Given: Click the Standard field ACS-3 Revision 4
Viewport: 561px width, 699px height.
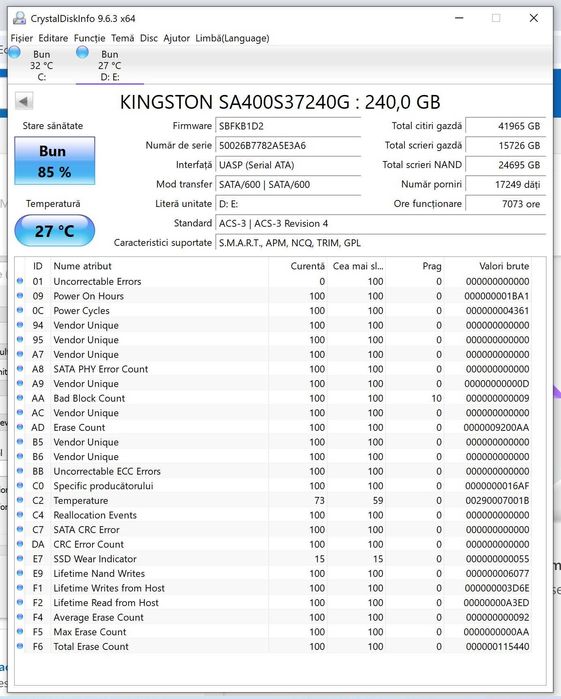Looking at the screenshot, I should [381, 223].
